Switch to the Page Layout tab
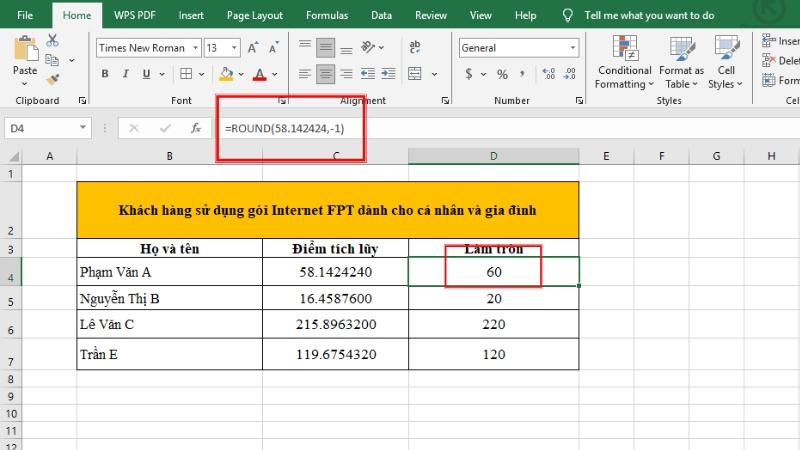Image resolution: width=800 pixels, height=450 pixels. click(x=255, y=15)
